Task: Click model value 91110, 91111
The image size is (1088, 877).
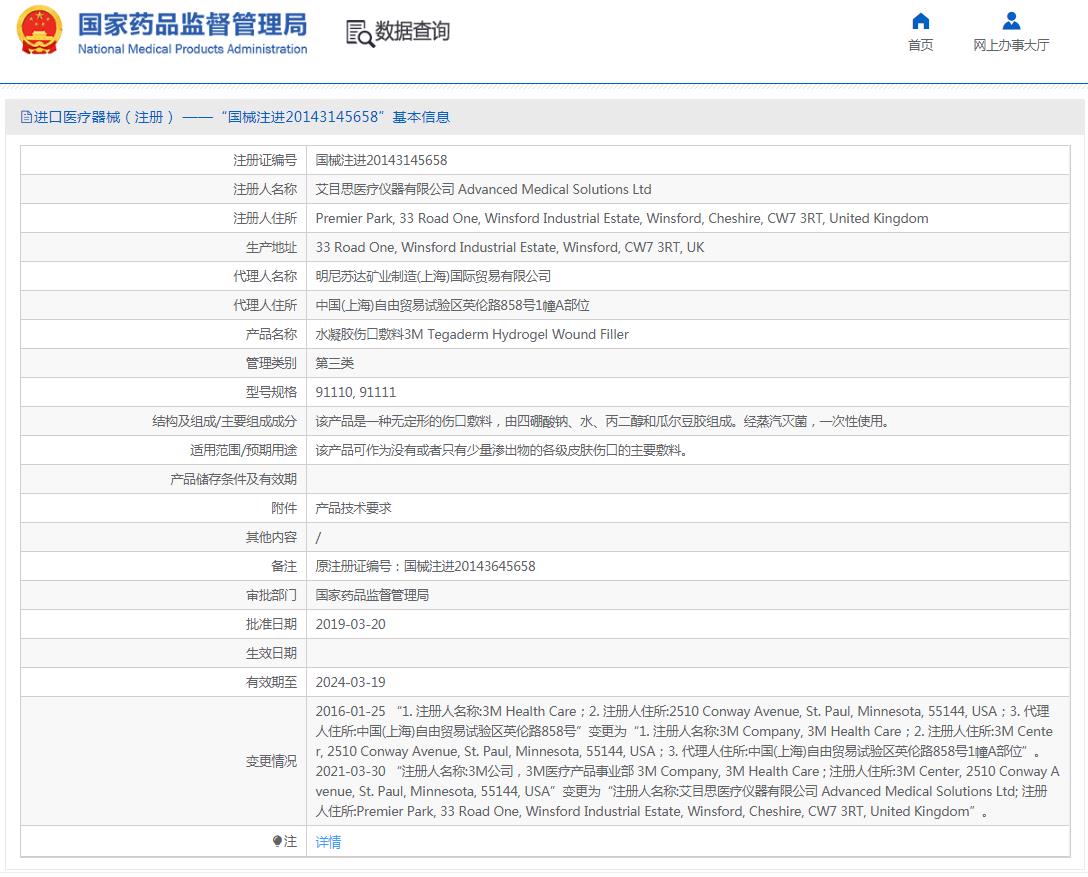Action: [355, 393]
